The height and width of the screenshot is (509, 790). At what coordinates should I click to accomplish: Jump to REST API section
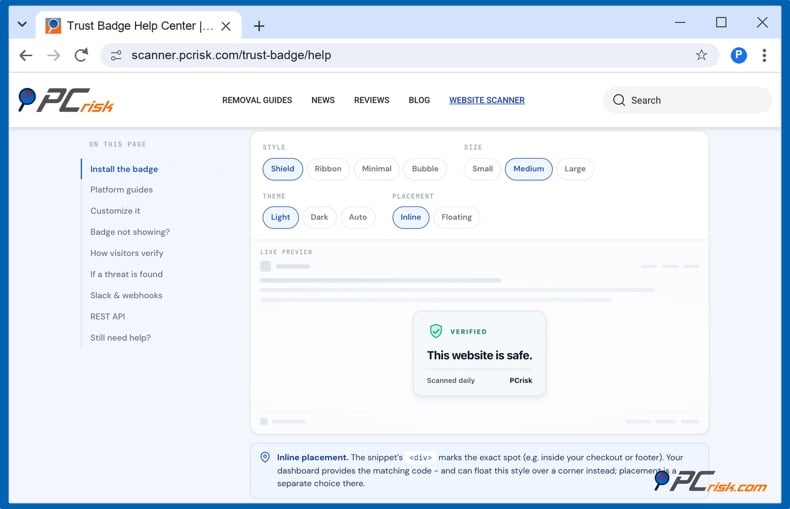pyautogui.click(x=108, y=316)
